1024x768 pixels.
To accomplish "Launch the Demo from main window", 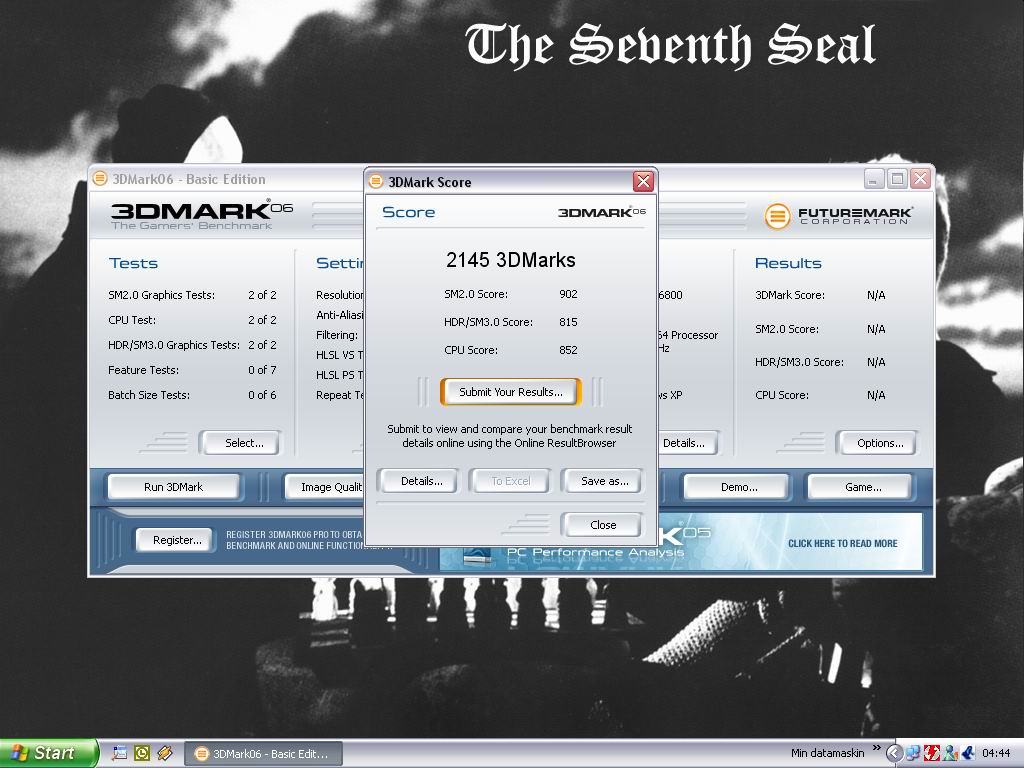I will [737, 487].
